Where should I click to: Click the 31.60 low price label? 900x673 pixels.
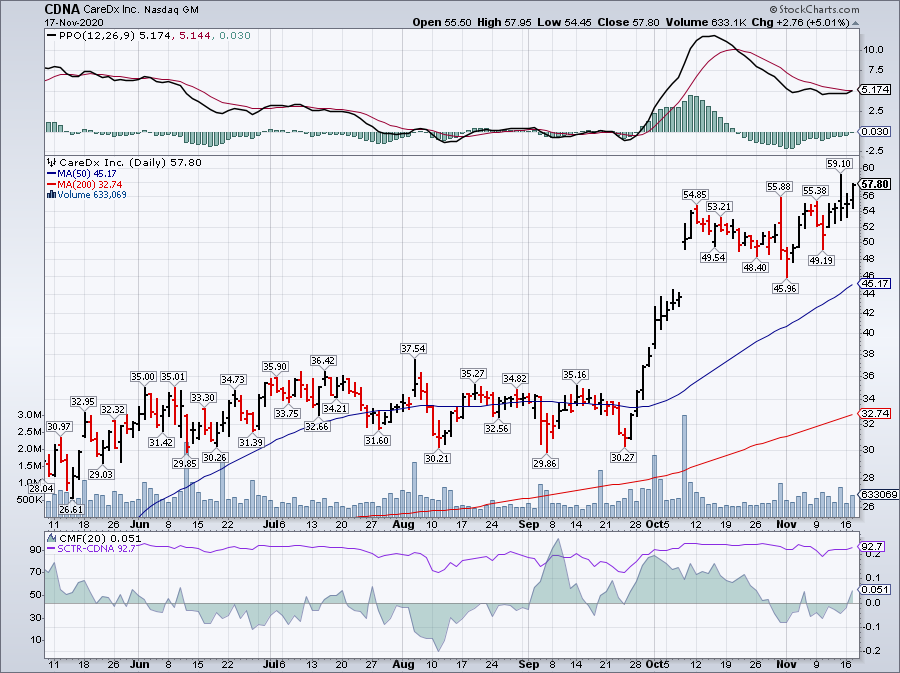(377, 441)
